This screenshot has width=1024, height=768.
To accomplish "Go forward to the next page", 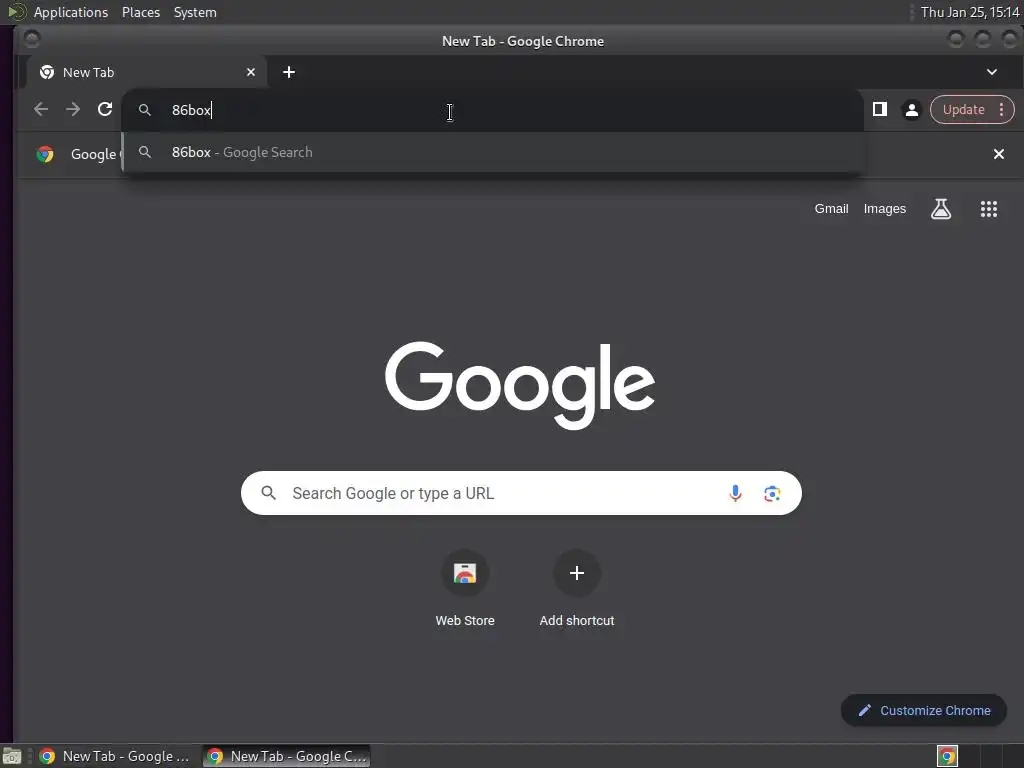I will pyautogui.click(x=72, y=109).
